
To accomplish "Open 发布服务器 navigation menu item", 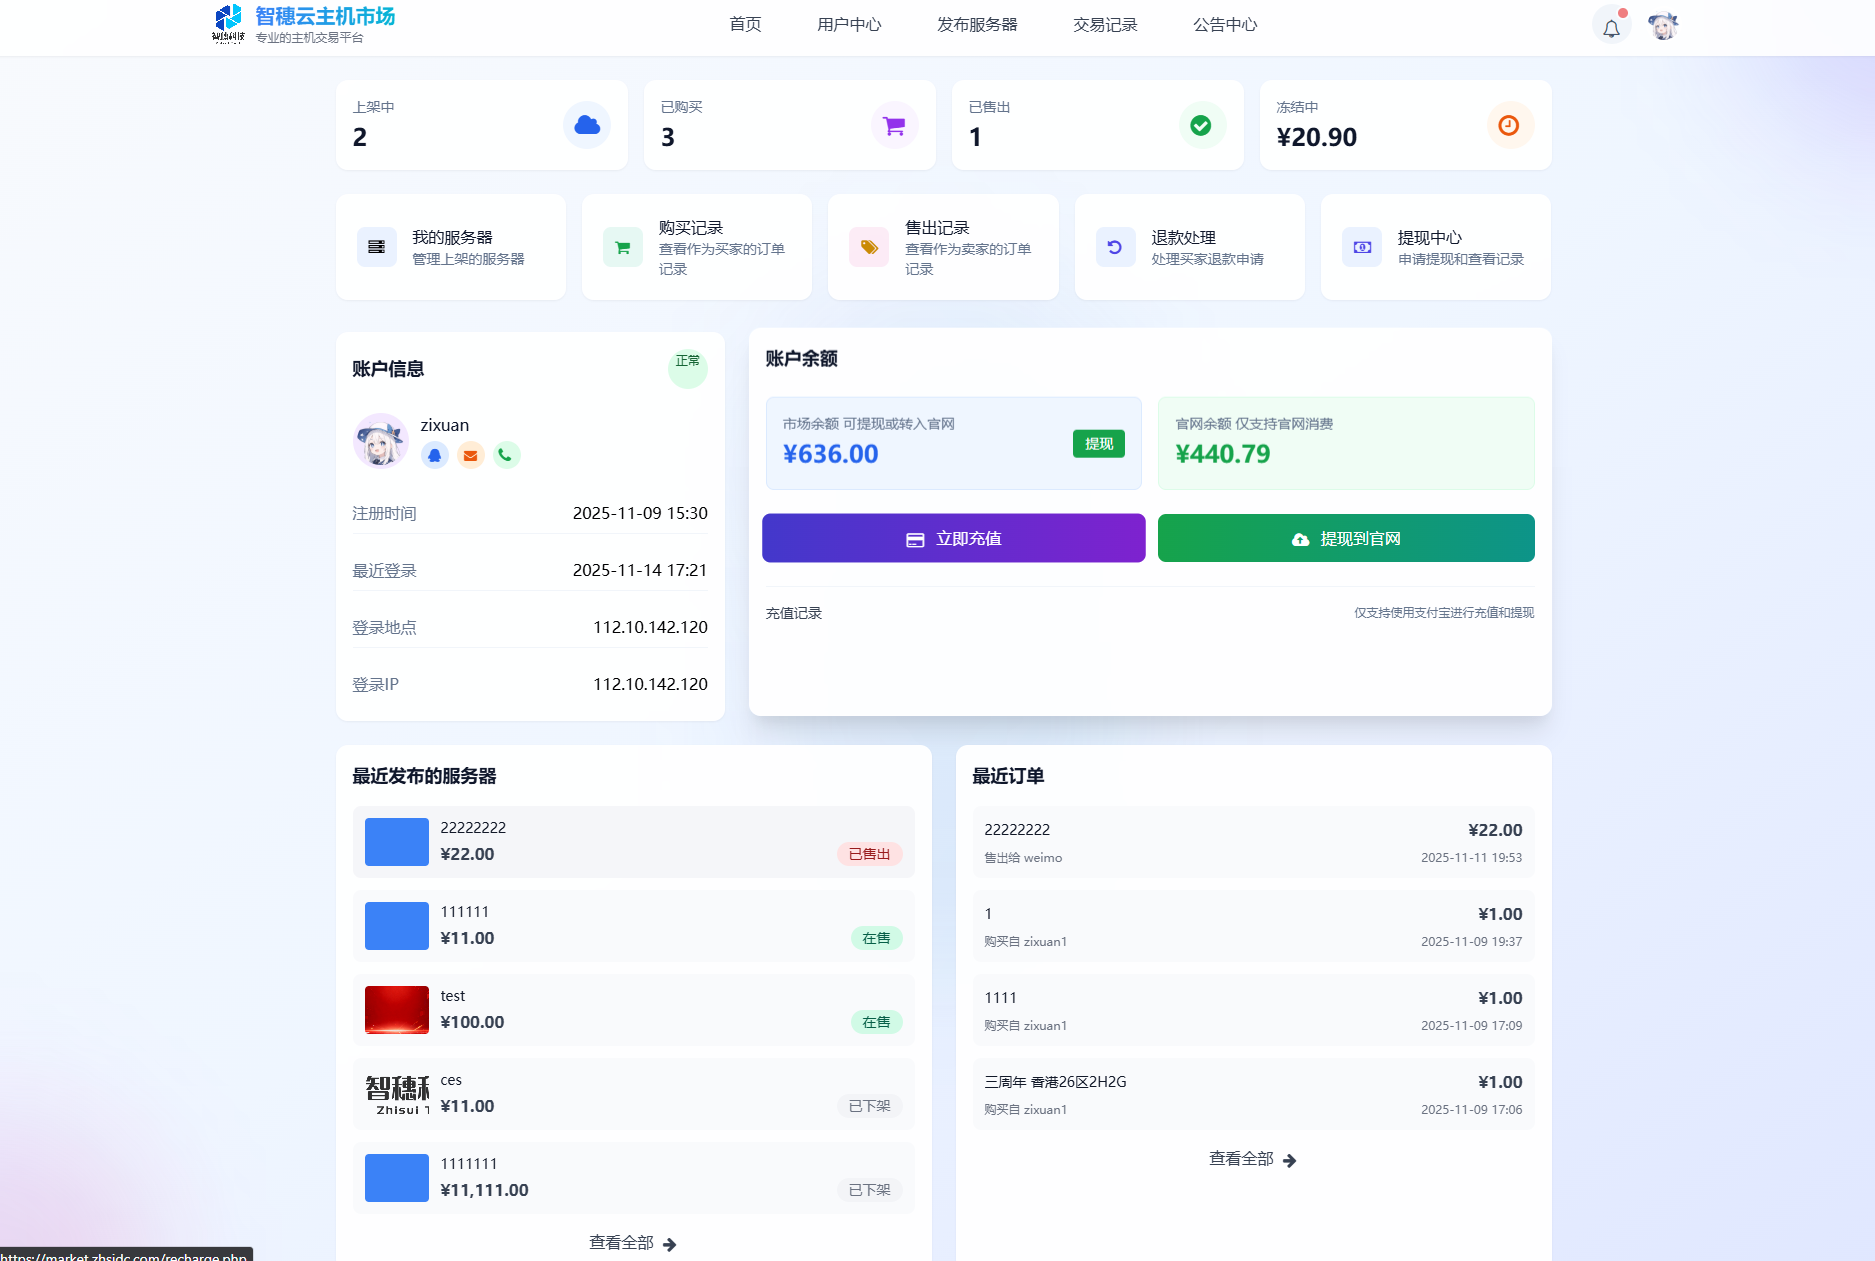I will coord(977,25).
